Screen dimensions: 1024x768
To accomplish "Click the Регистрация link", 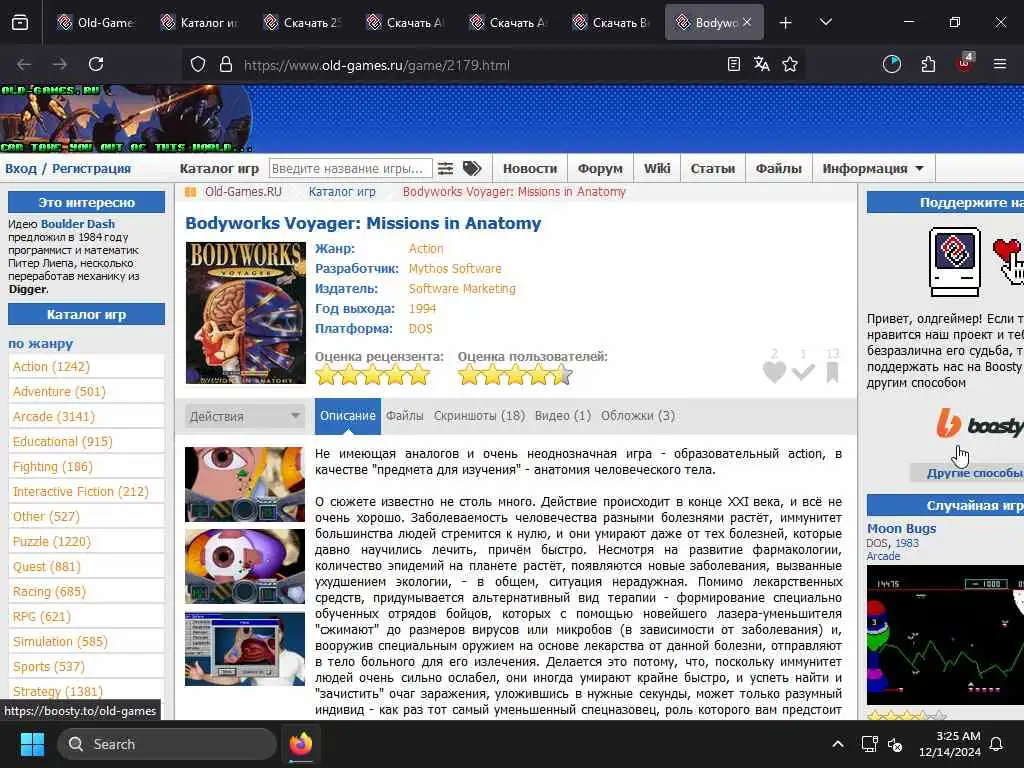I will [x=91, y=168].
